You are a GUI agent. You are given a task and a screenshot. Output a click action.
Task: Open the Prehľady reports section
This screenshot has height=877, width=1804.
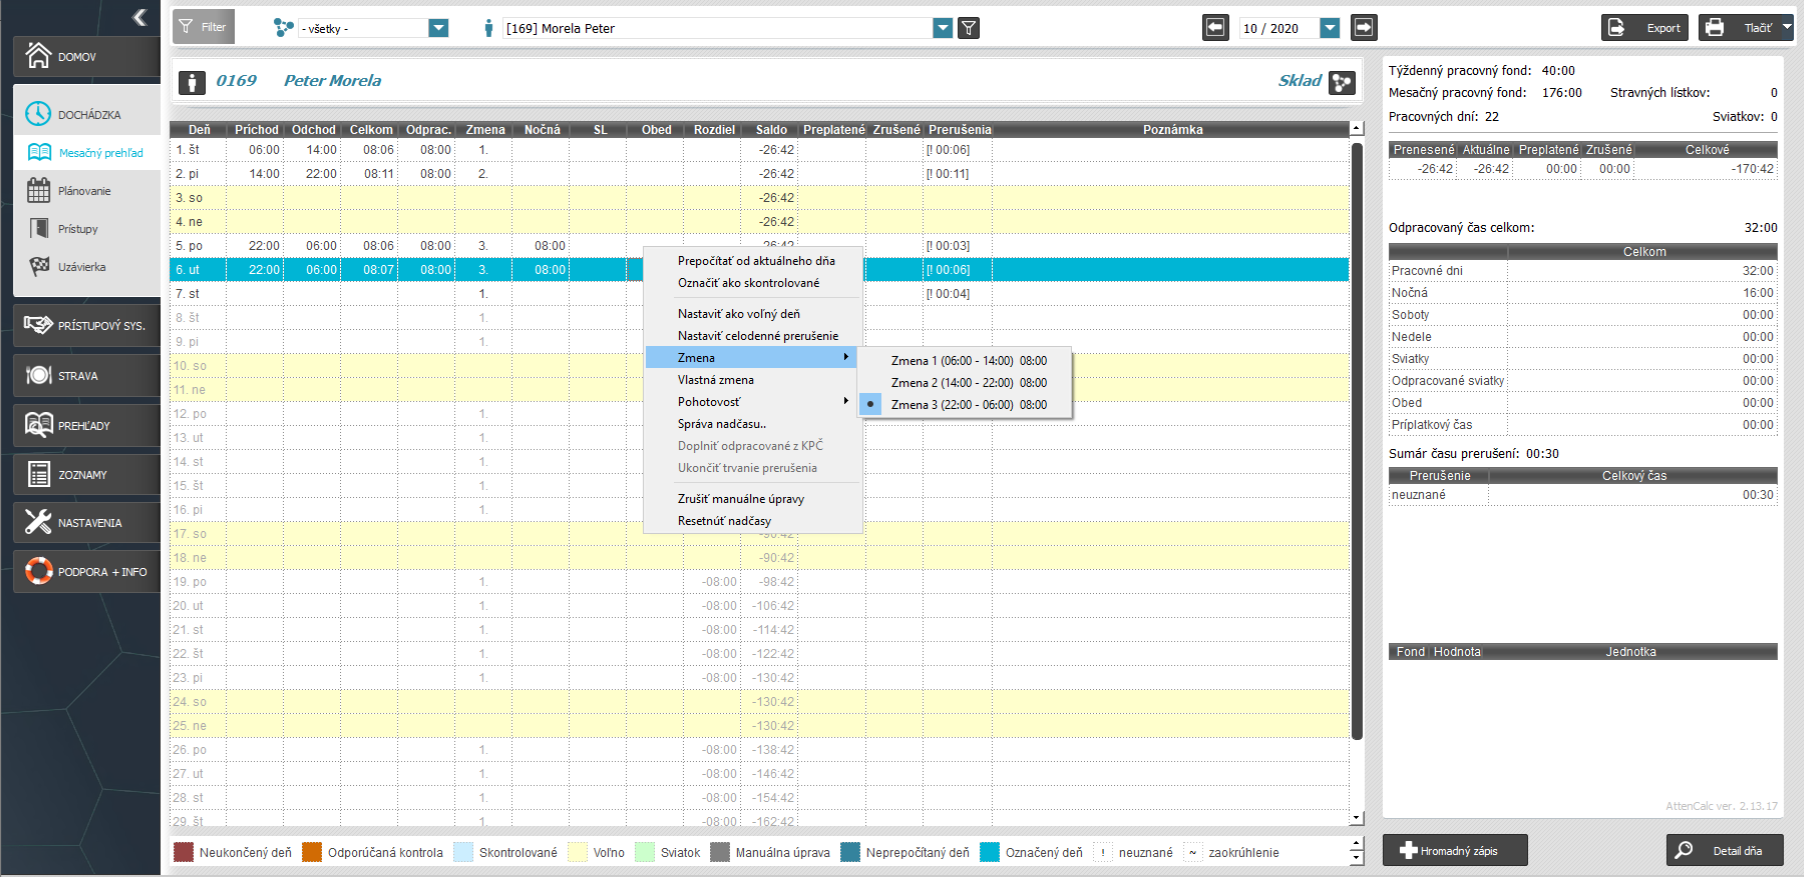point(87,425)
